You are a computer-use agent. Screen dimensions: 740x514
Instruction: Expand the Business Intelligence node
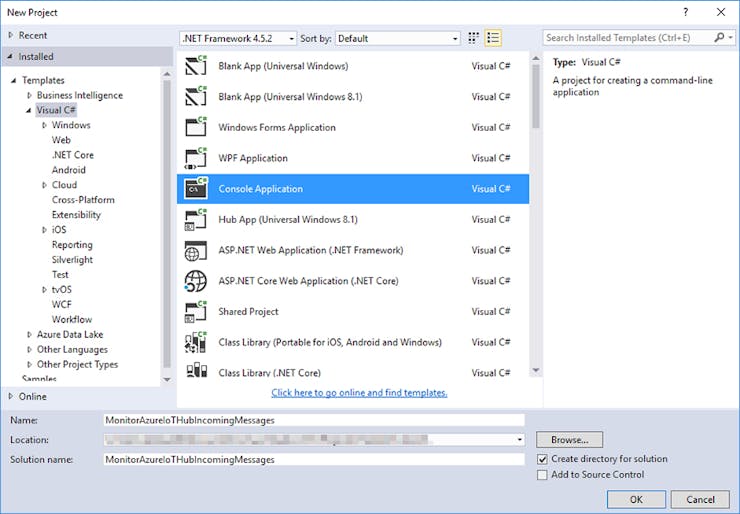pos(29,95)
